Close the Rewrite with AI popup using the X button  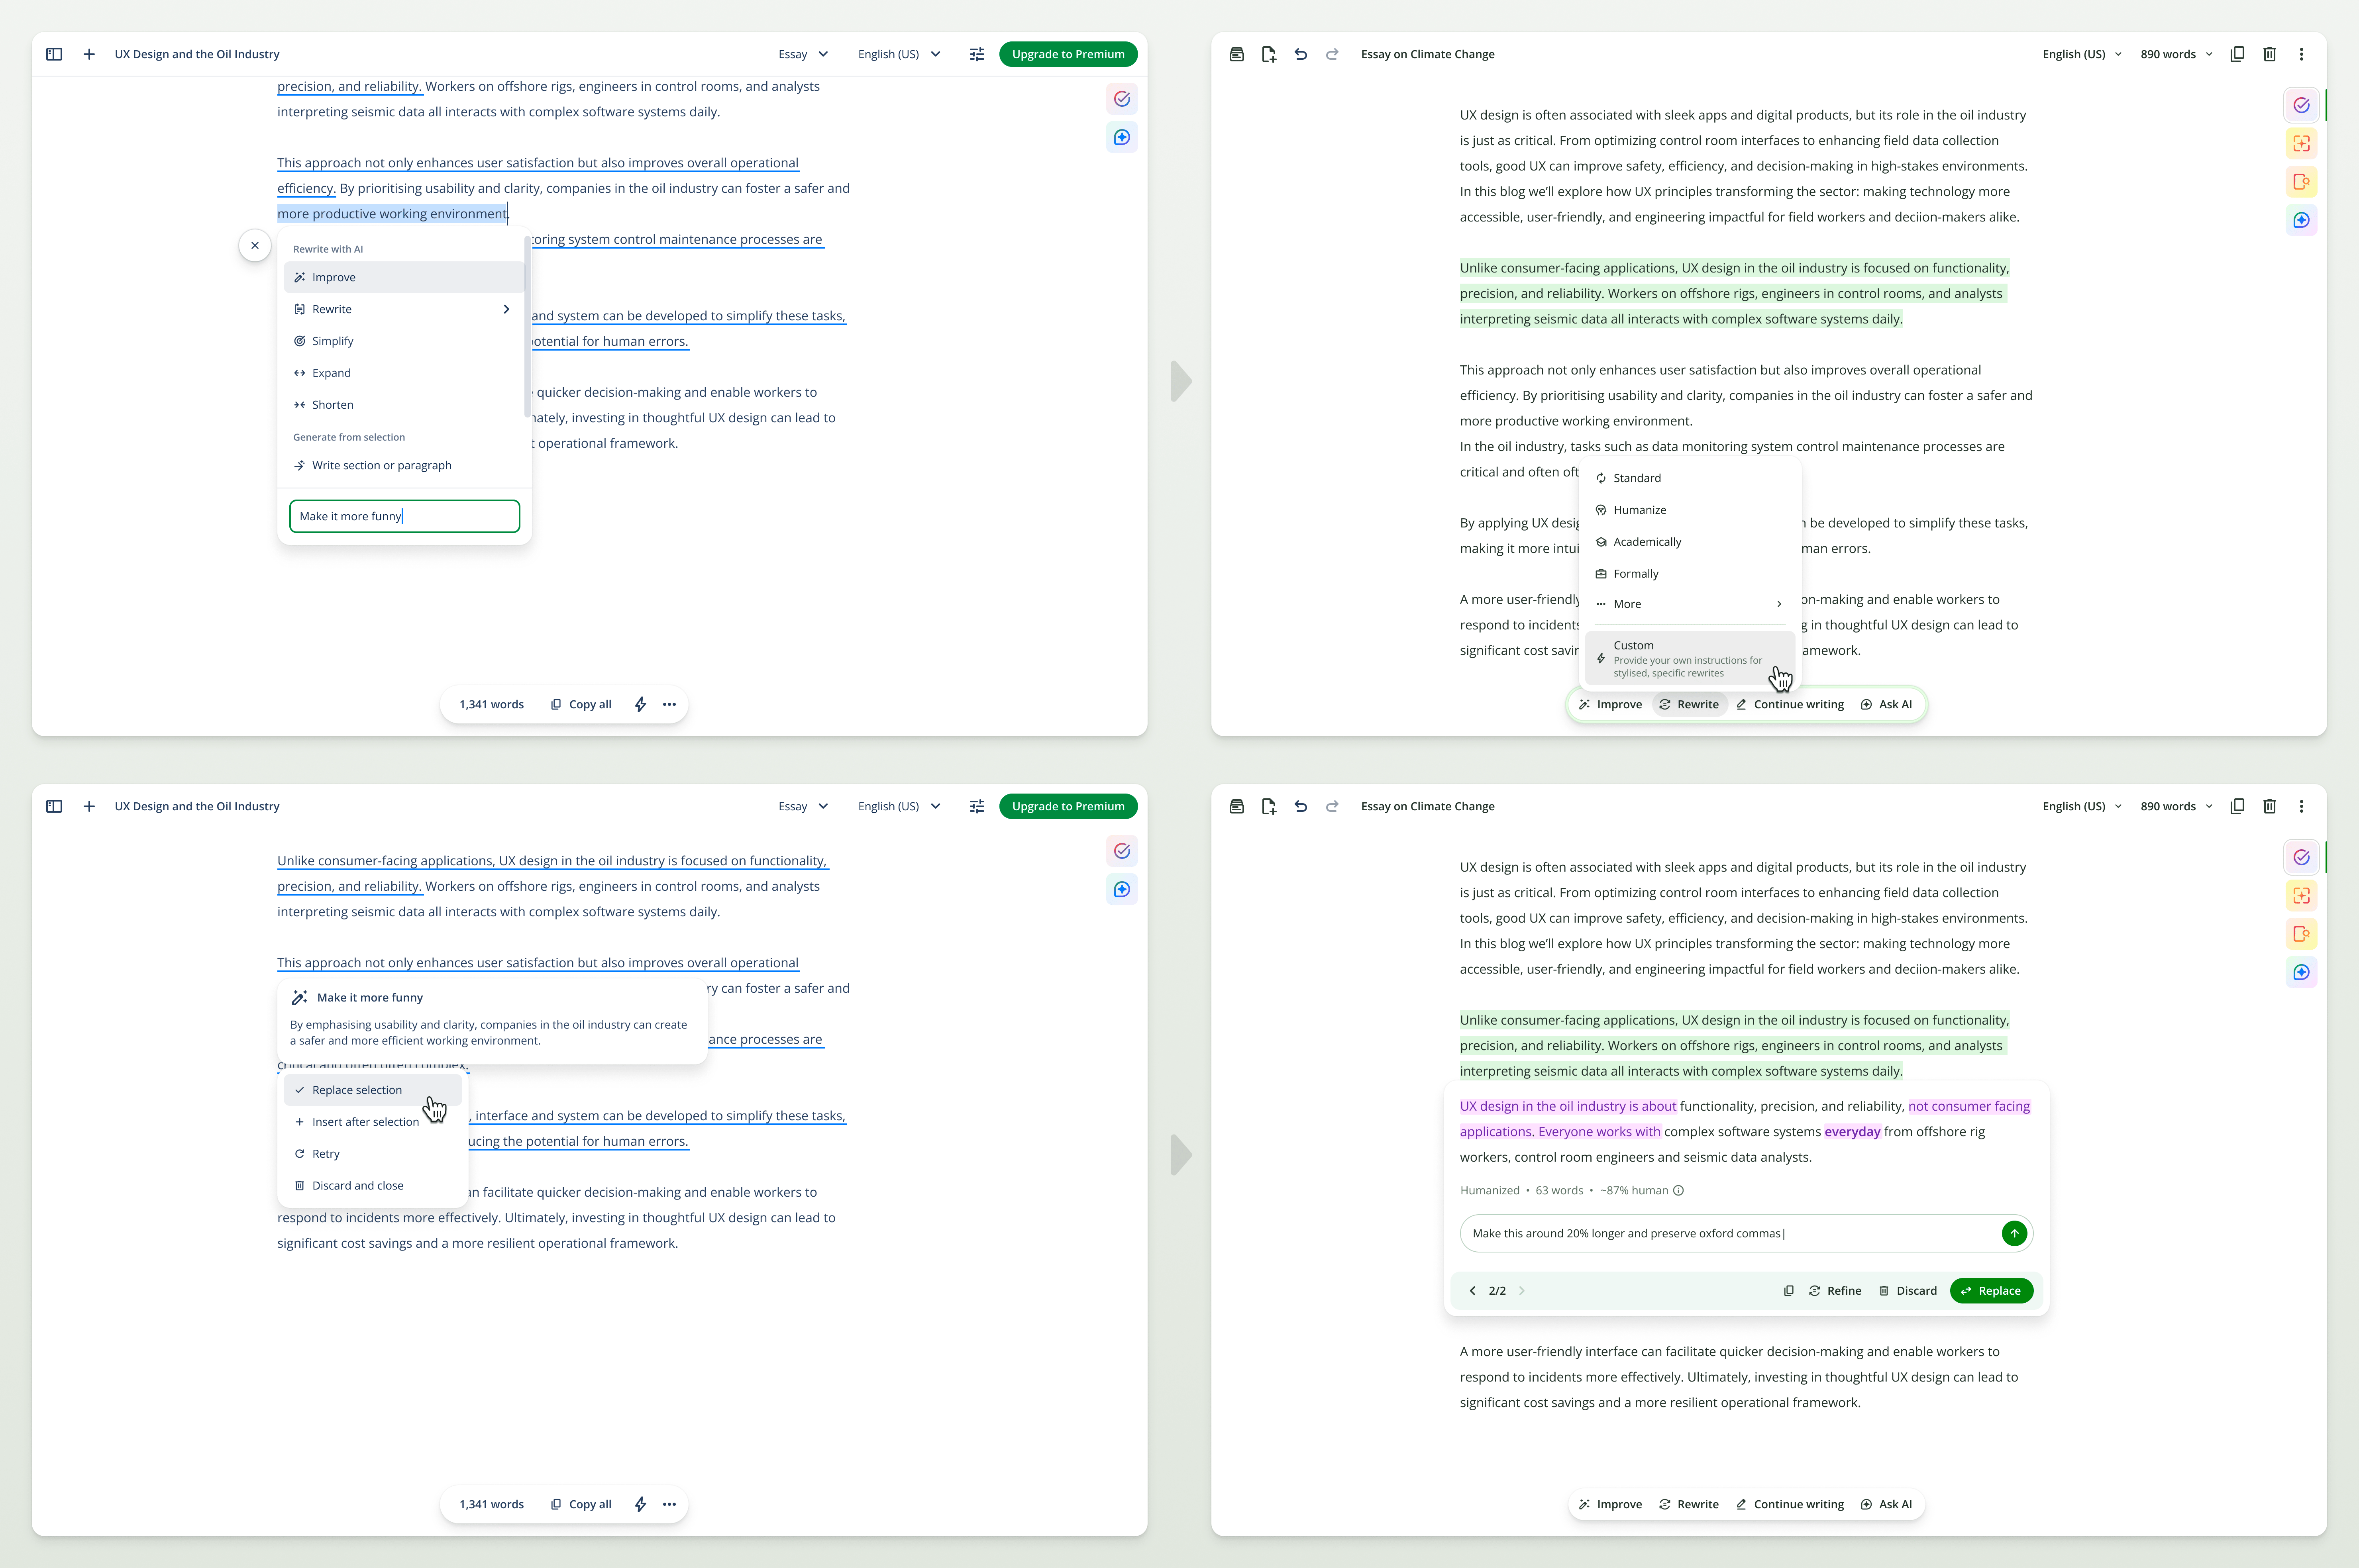[255, 245]
